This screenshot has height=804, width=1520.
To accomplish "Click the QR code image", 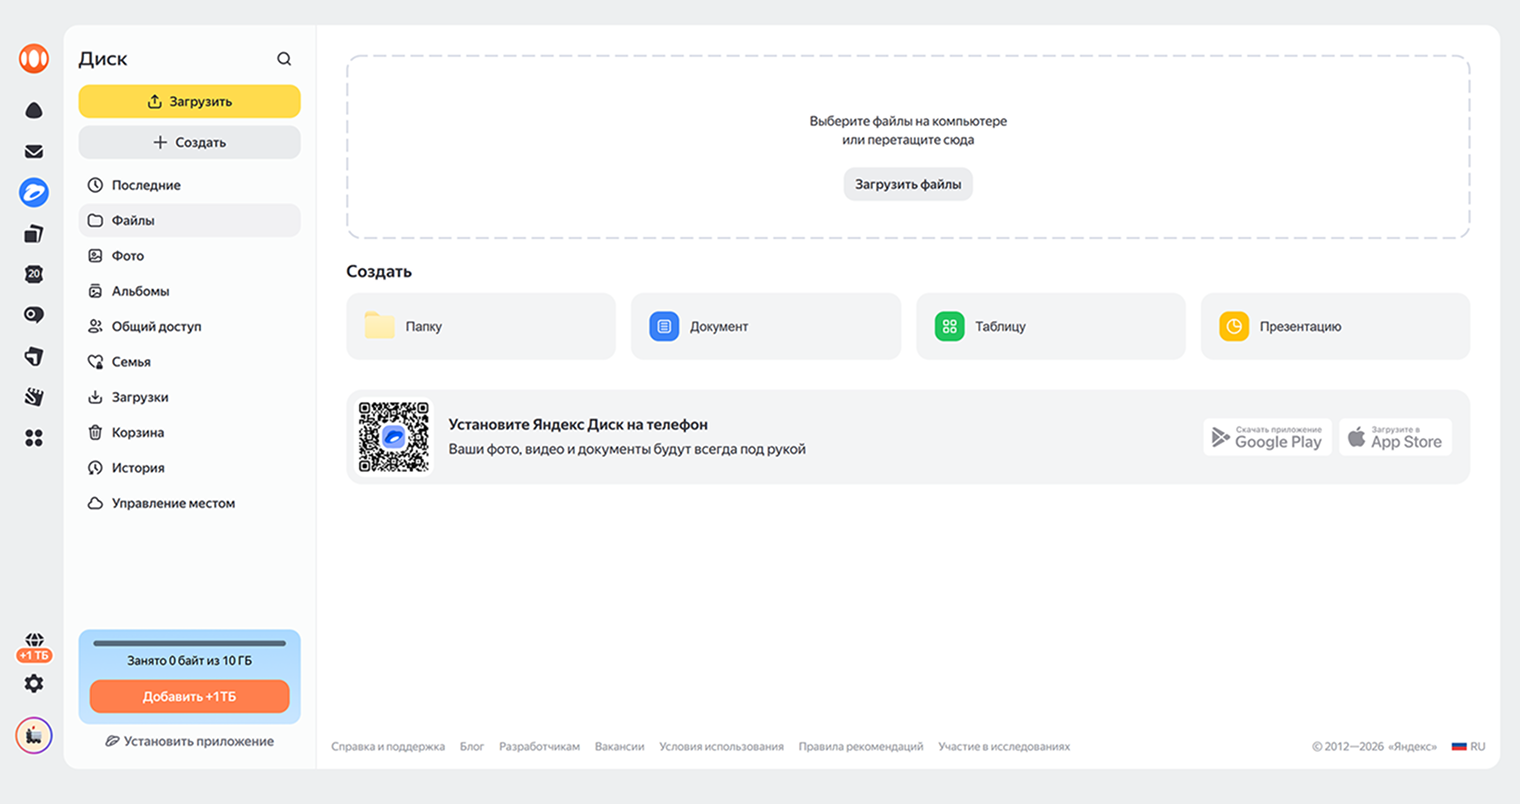I will click(x=394, y=437).
